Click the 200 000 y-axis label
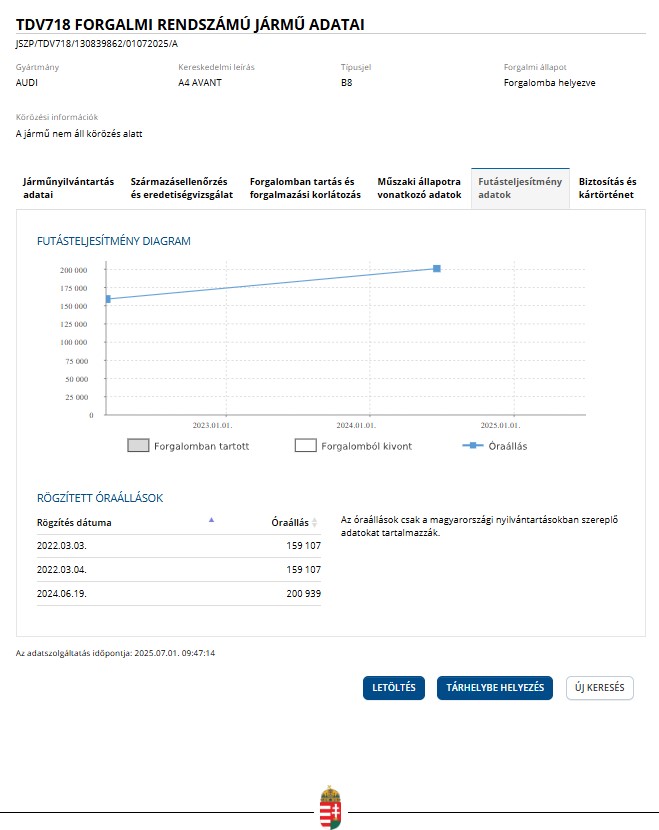The height and width of the screenshot is (830, 659). click(74, 270)
